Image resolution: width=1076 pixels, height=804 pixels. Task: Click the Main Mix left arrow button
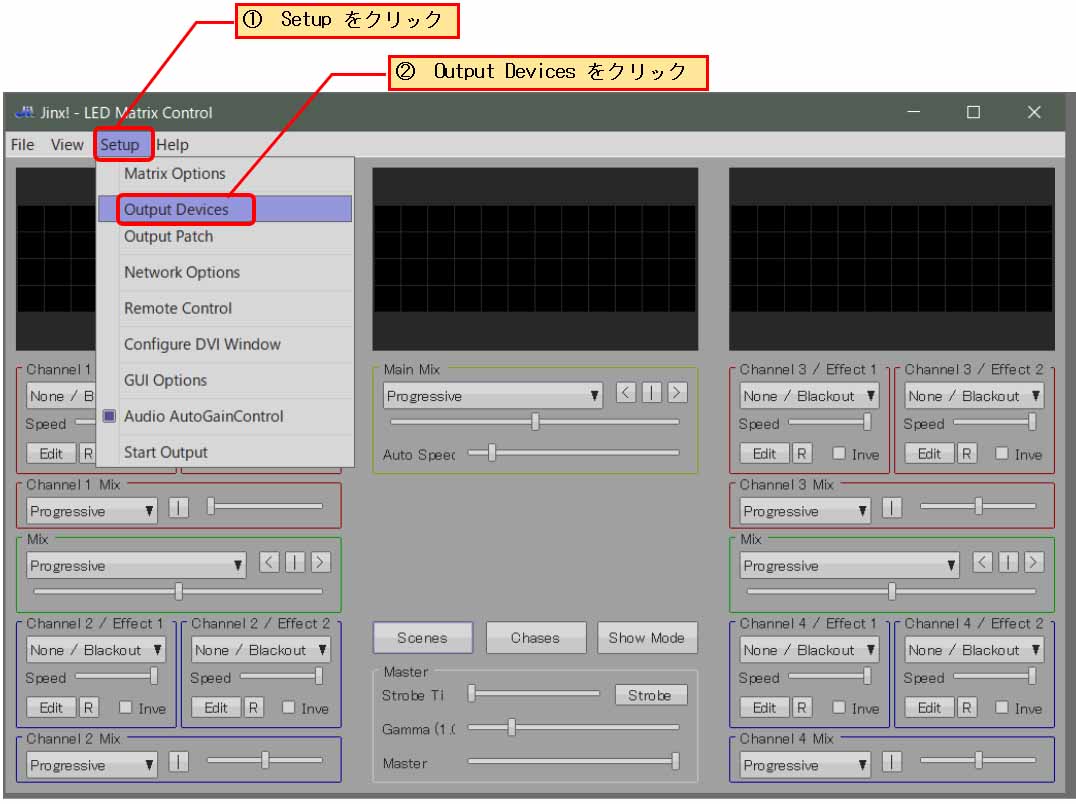coord(626,393)
